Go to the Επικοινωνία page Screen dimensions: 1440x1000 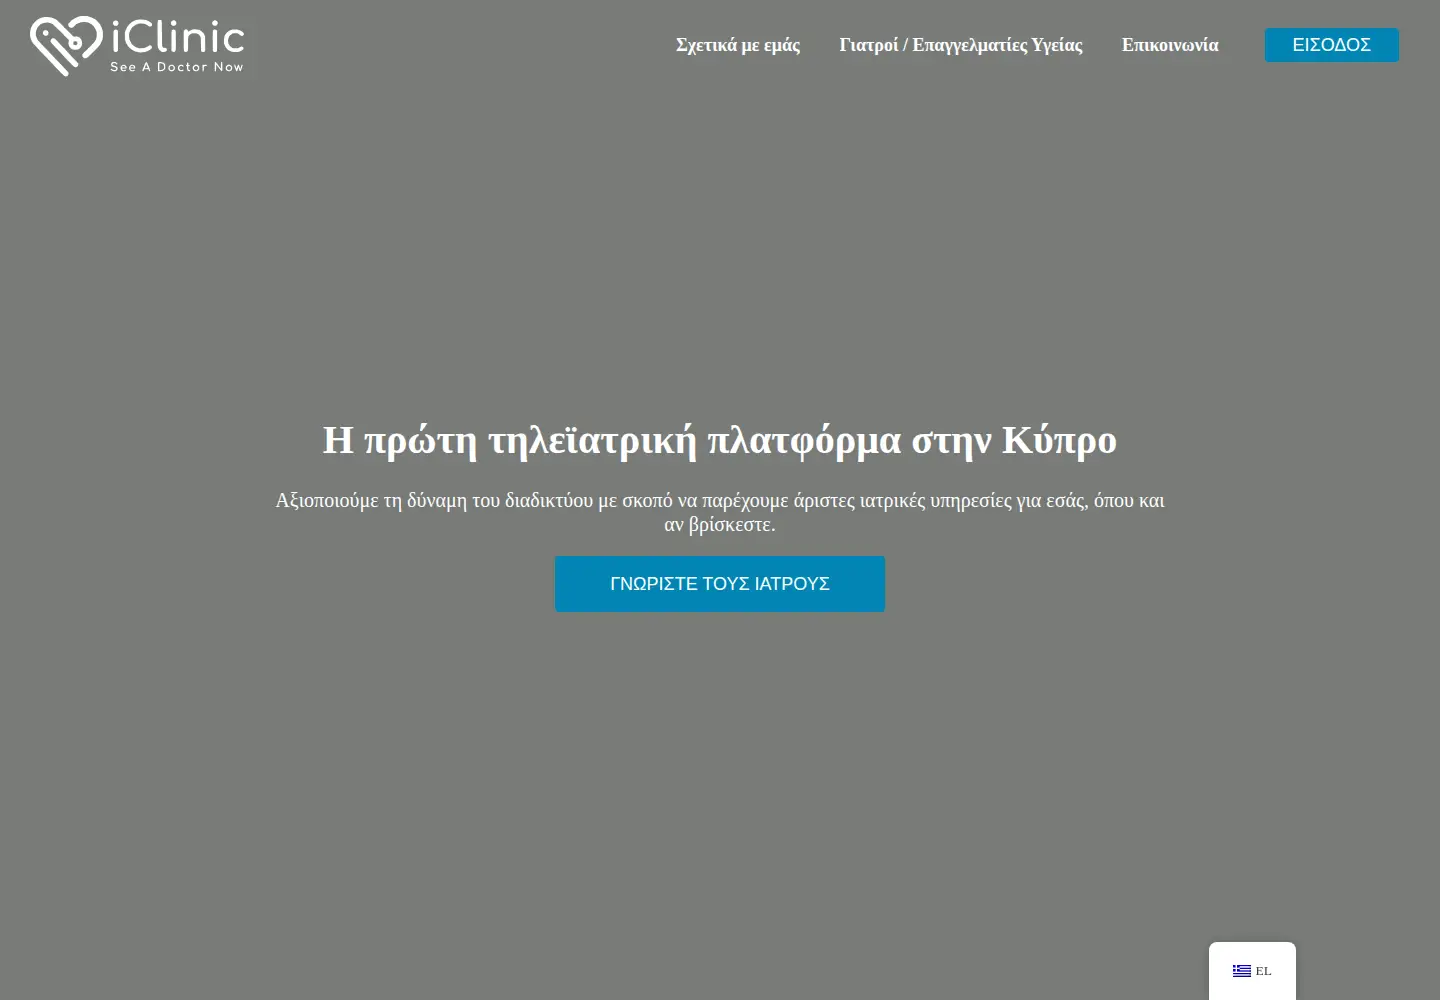(1170, 45)
